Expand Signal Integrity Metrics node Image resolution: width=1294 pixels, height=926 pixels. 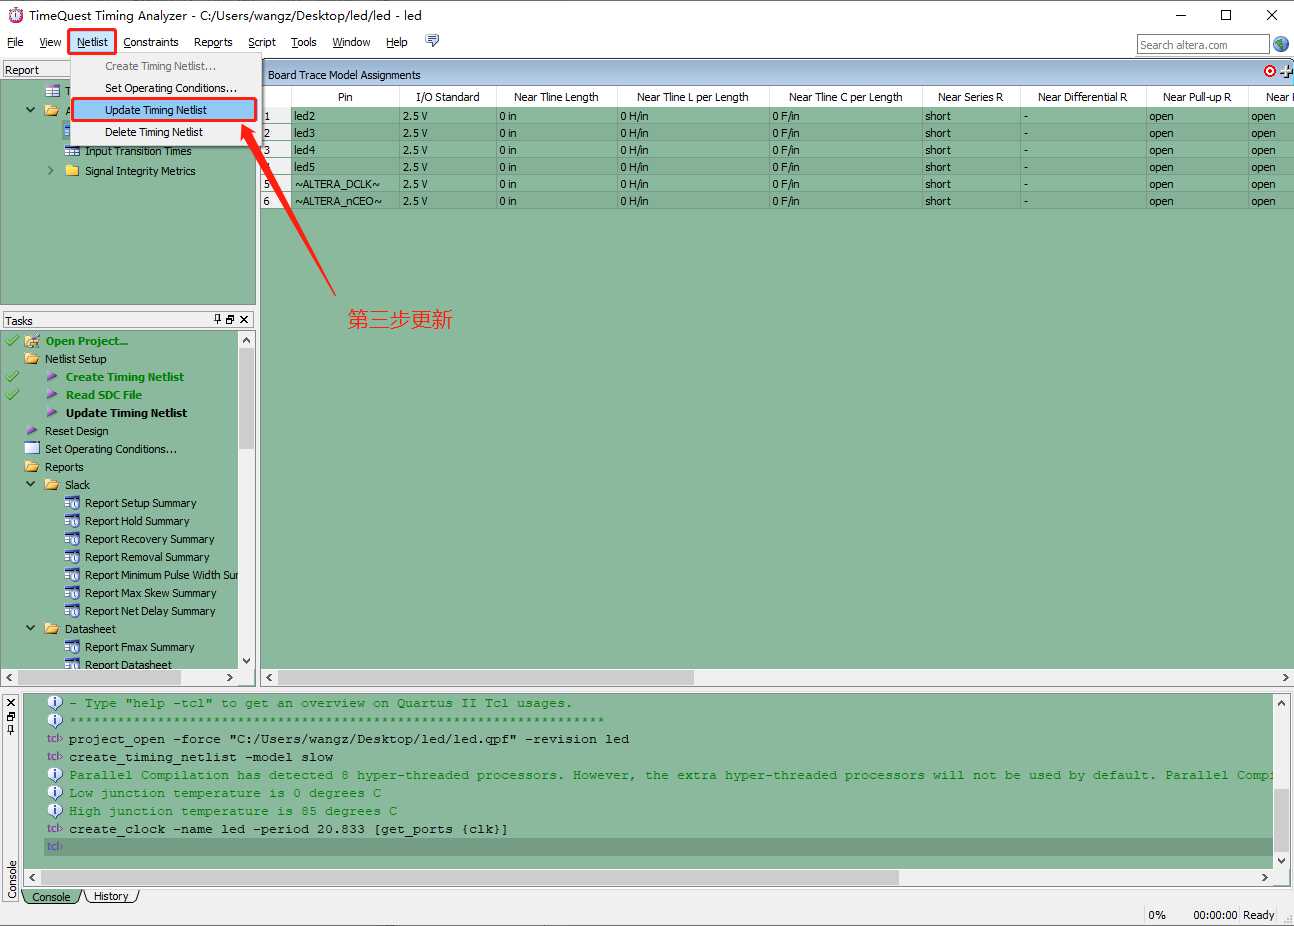(51, 171)
